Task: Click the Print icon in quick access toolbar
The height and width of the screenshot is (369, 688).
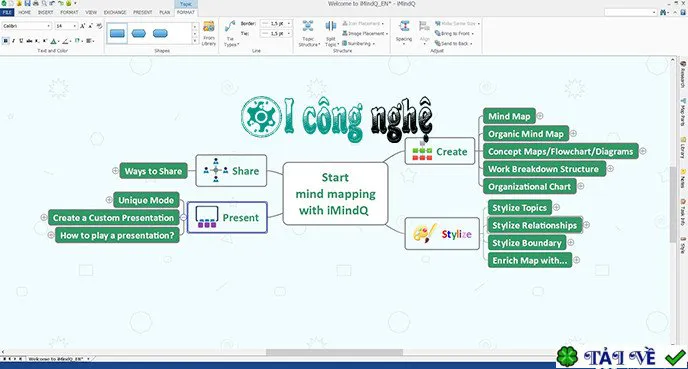Action: click(x=36, y=3)
